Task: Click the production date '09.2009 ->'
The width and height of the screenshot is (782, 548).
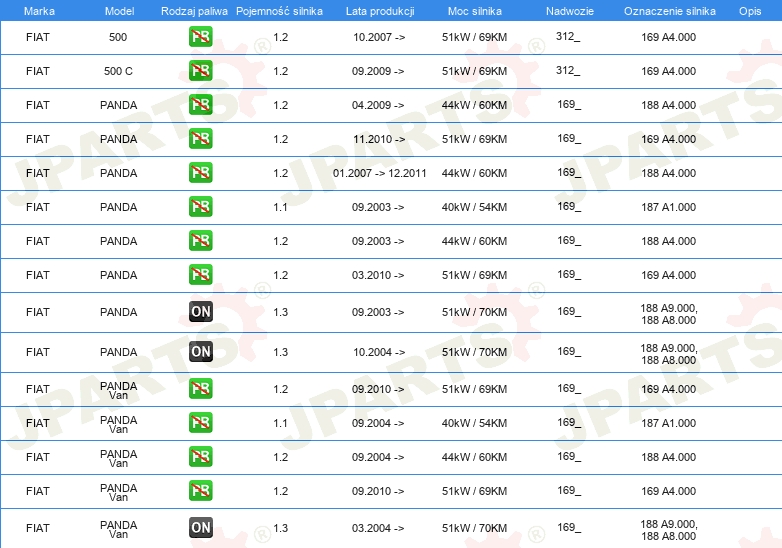Action: (x=378, y=71)
